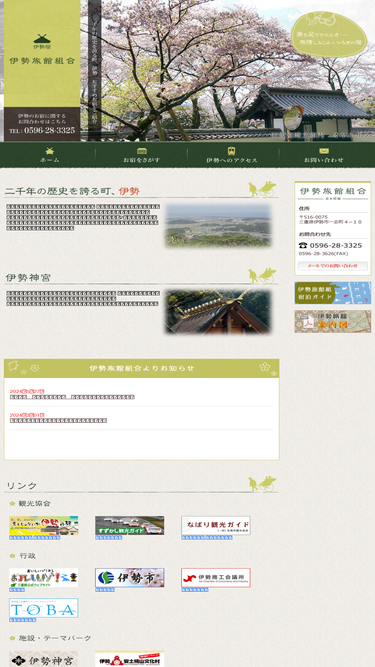375x667 pixels.
Task: Open the 伊勢商工会議所 banner
Action: pos(216,578)
